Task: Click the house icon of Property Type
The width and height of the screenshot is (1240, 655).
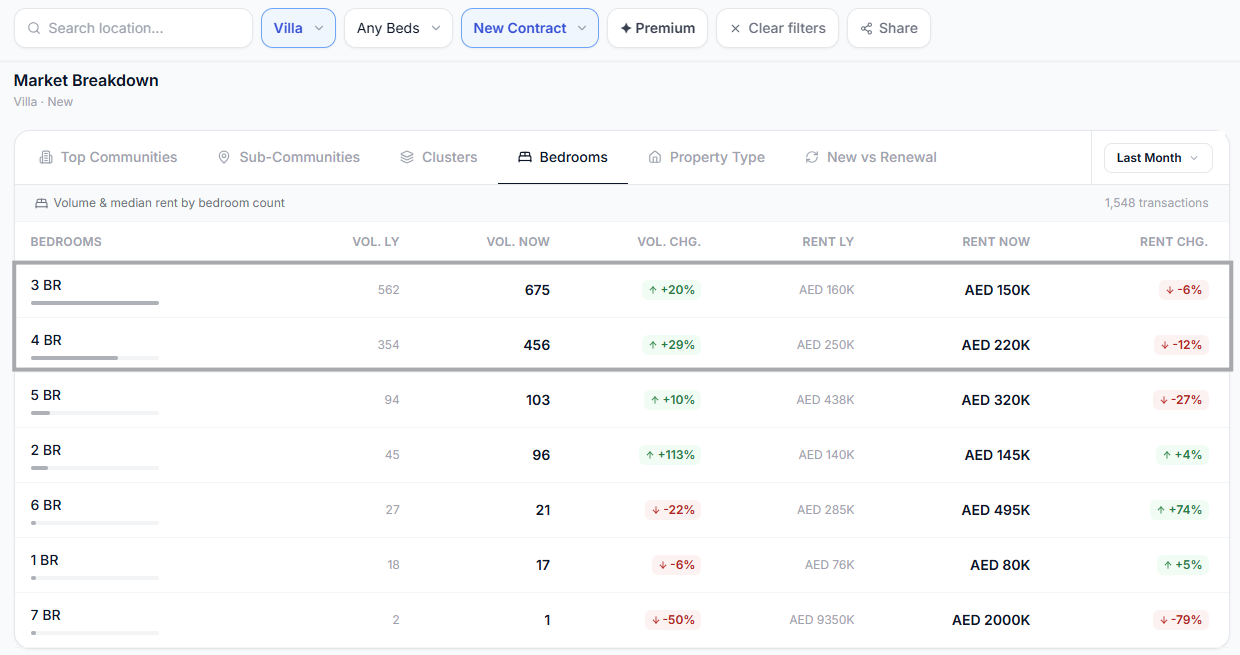Action: (x=655, y=157)
